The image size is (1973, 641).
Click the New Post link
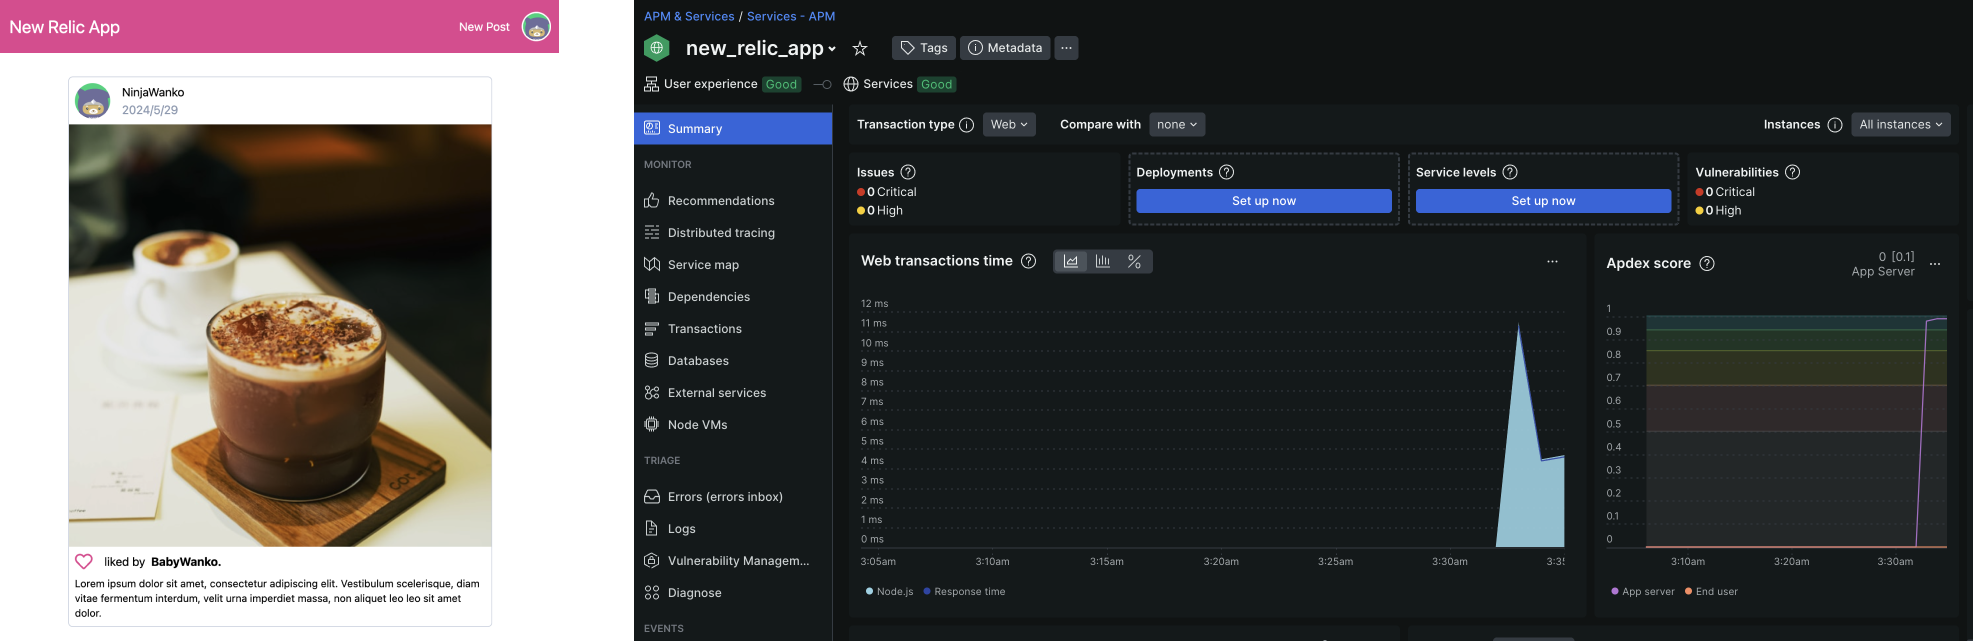coord(484,27)
